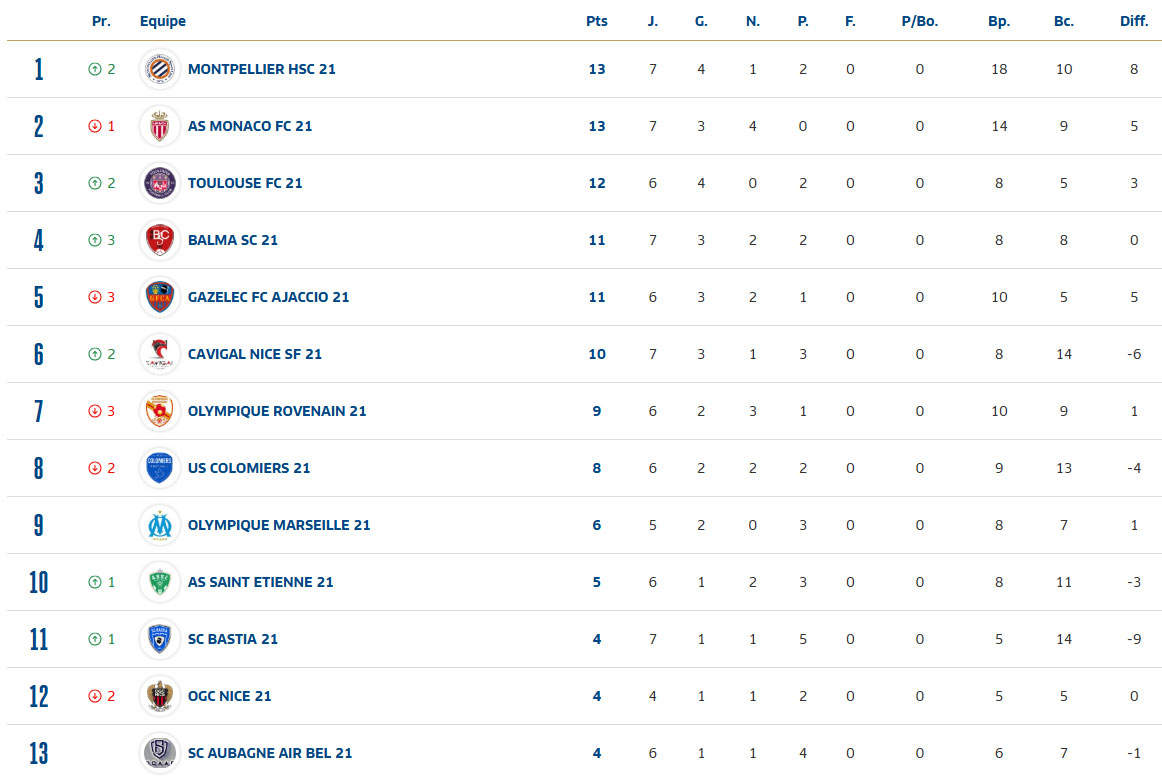The image size is (1162, 778).
Task: Click the Bp. column header
Action: pyautogui.click(x=999, y=21)
